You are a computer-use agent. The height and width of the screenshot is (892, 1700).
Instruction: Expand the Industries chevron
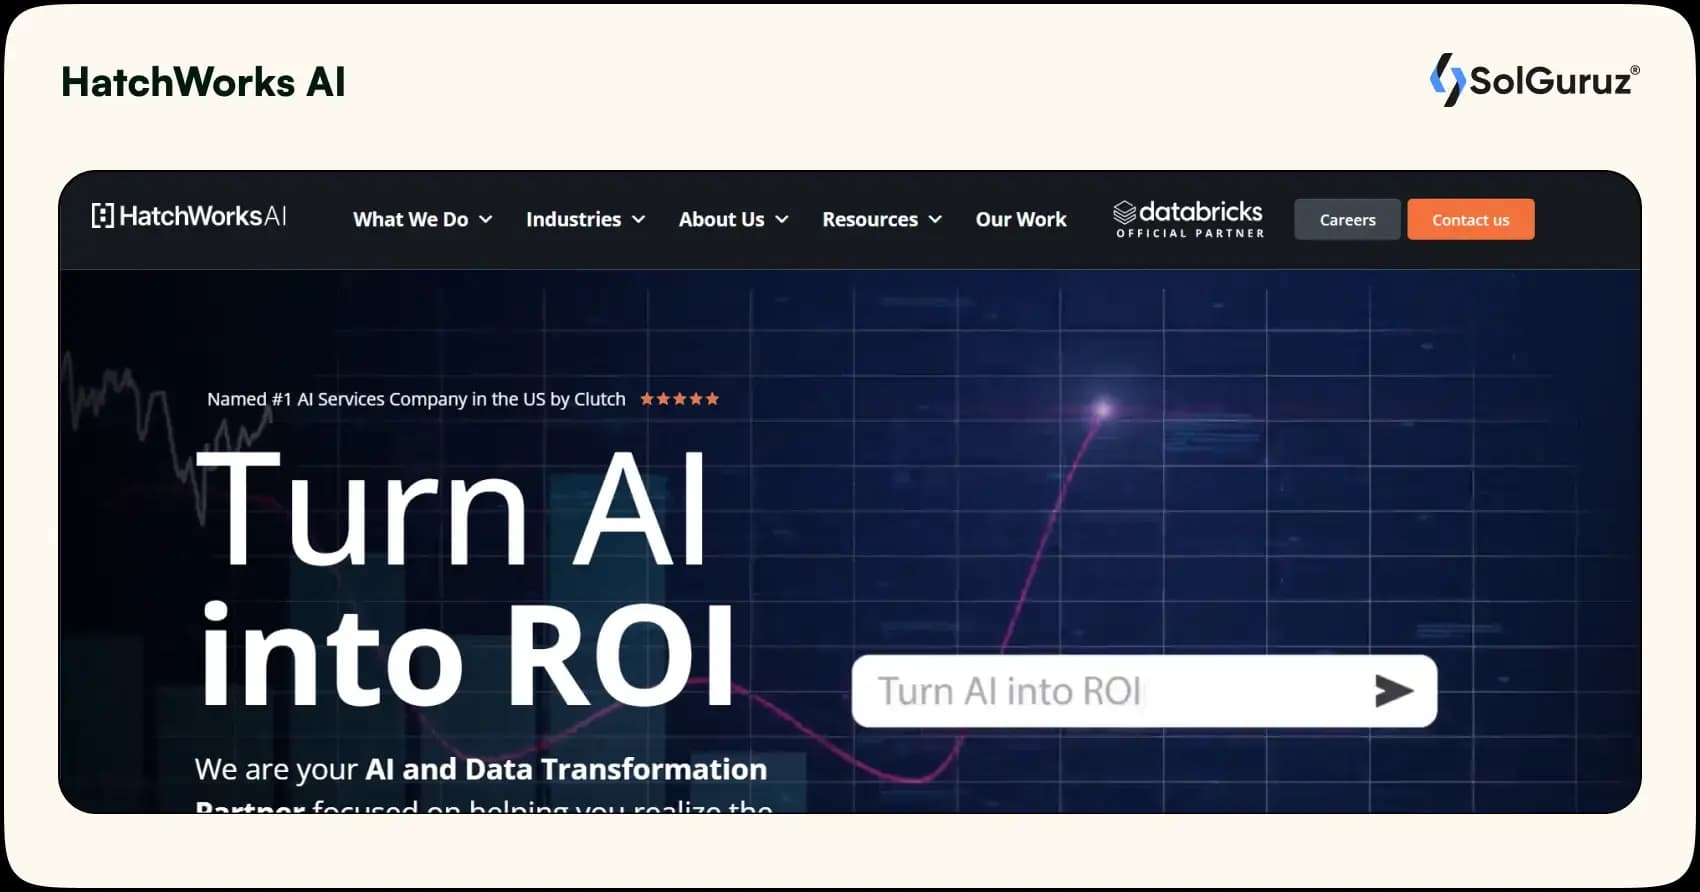[x=638, y=219]
